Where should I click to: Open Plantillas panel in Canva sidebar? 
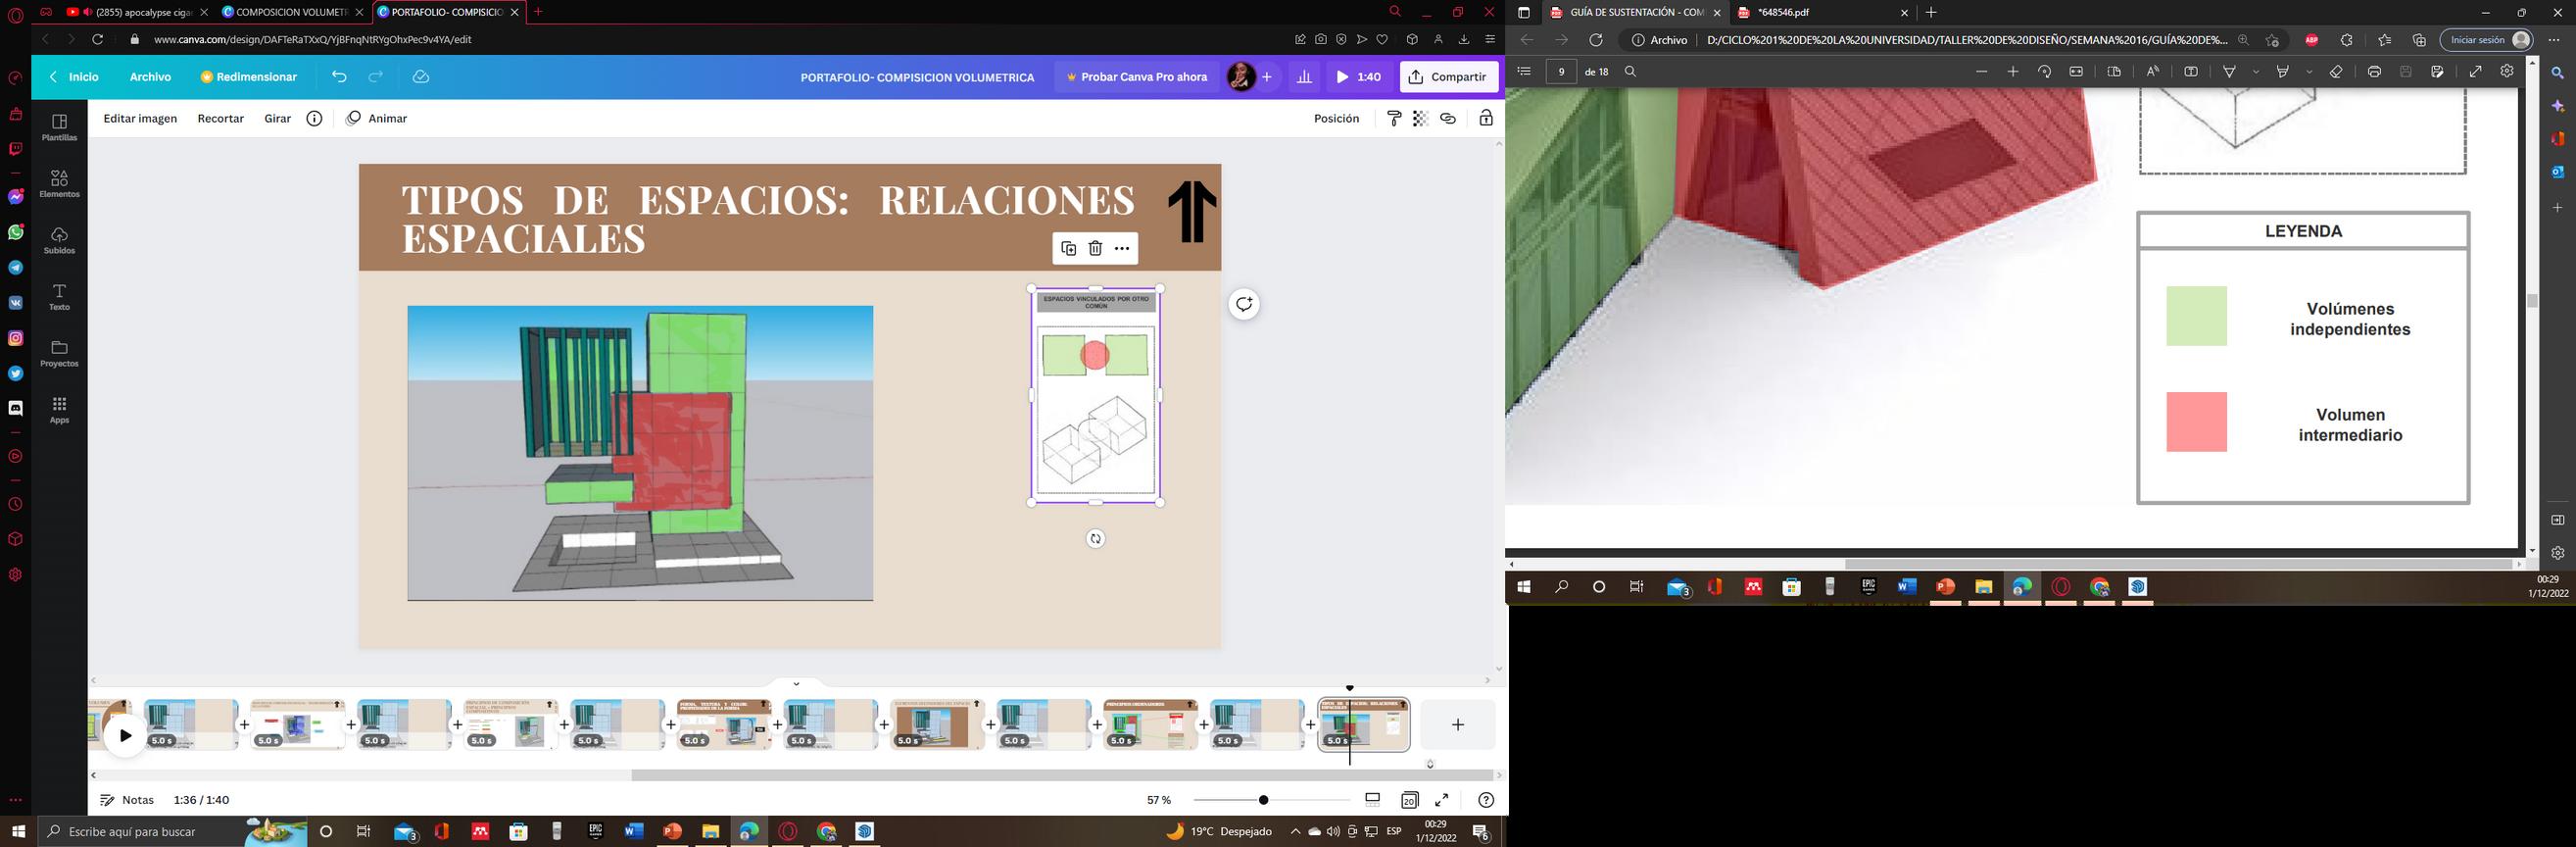pyautogui.click(x=59, y=127)
